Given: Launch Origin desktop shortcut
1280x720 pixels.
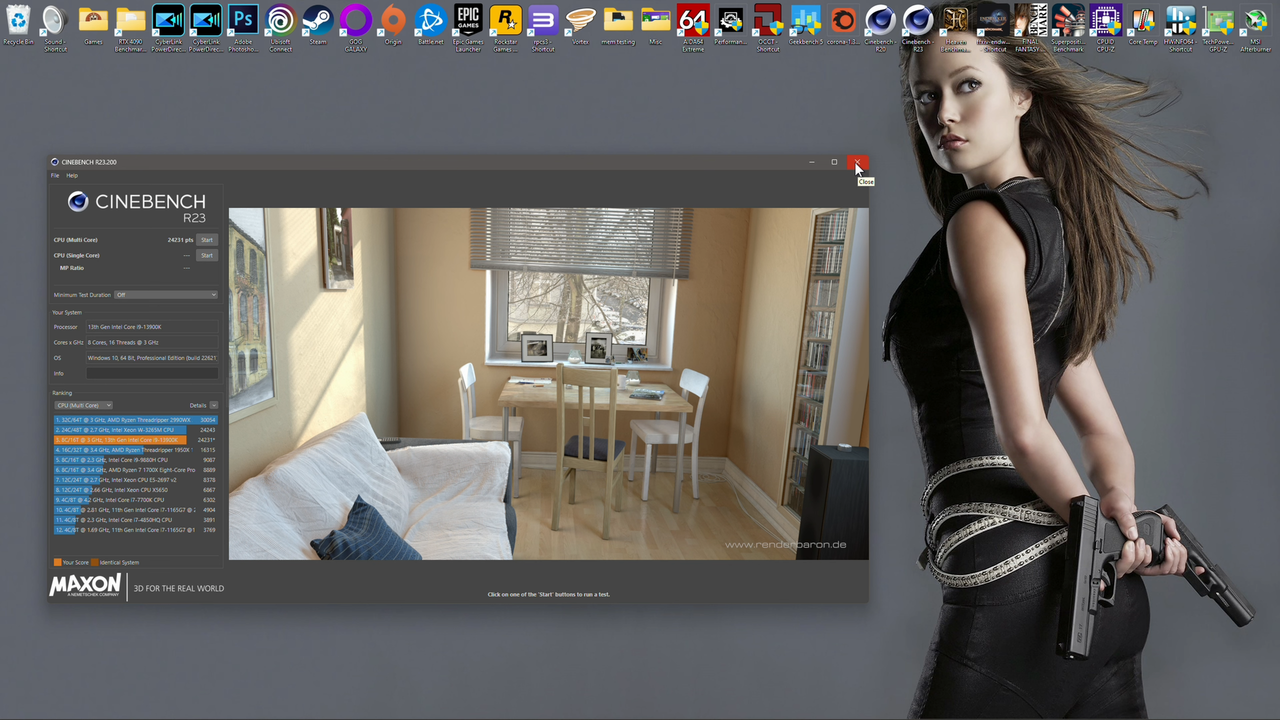Looking at the screenshot, I should (x=393, y=26).
